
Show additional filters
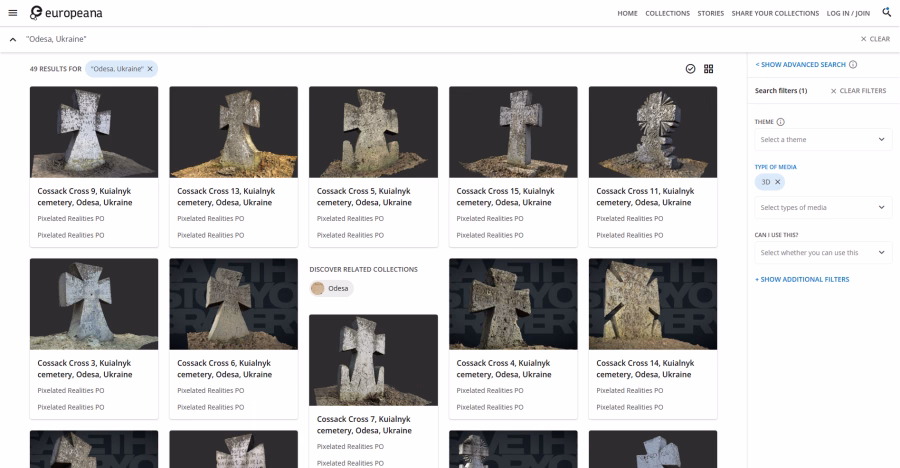coord(802,280)
